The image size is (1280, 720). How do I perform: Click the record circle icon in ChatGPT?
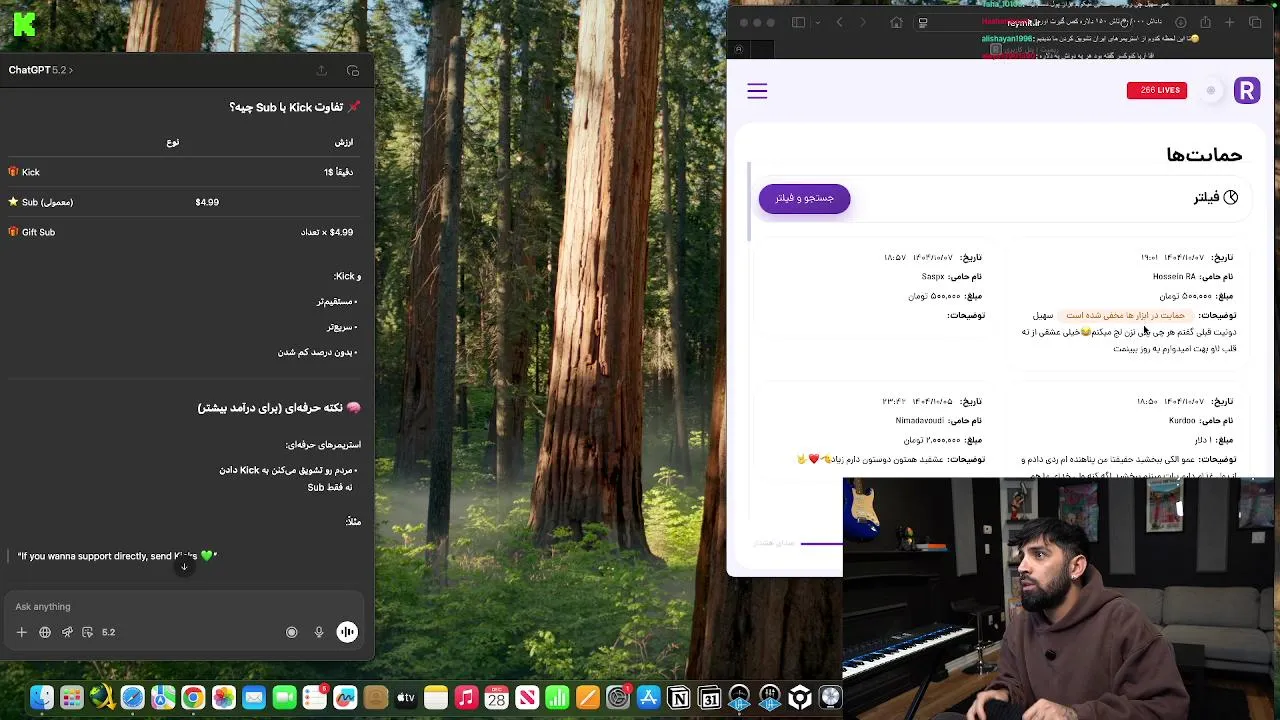(x=292, y=632)
